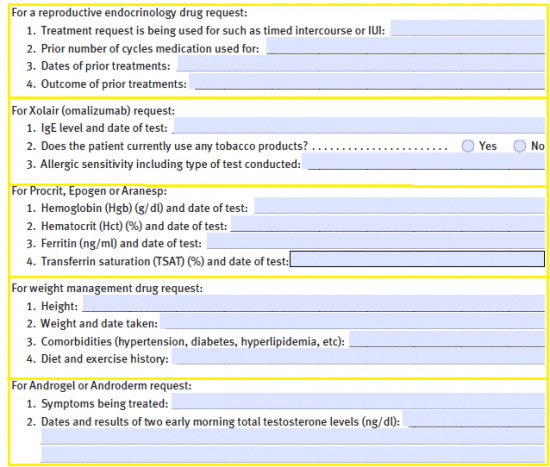Click the prior number of cycles field
Image resolution: width=550 pixels, height=467 pixels.
pos(405,46)
